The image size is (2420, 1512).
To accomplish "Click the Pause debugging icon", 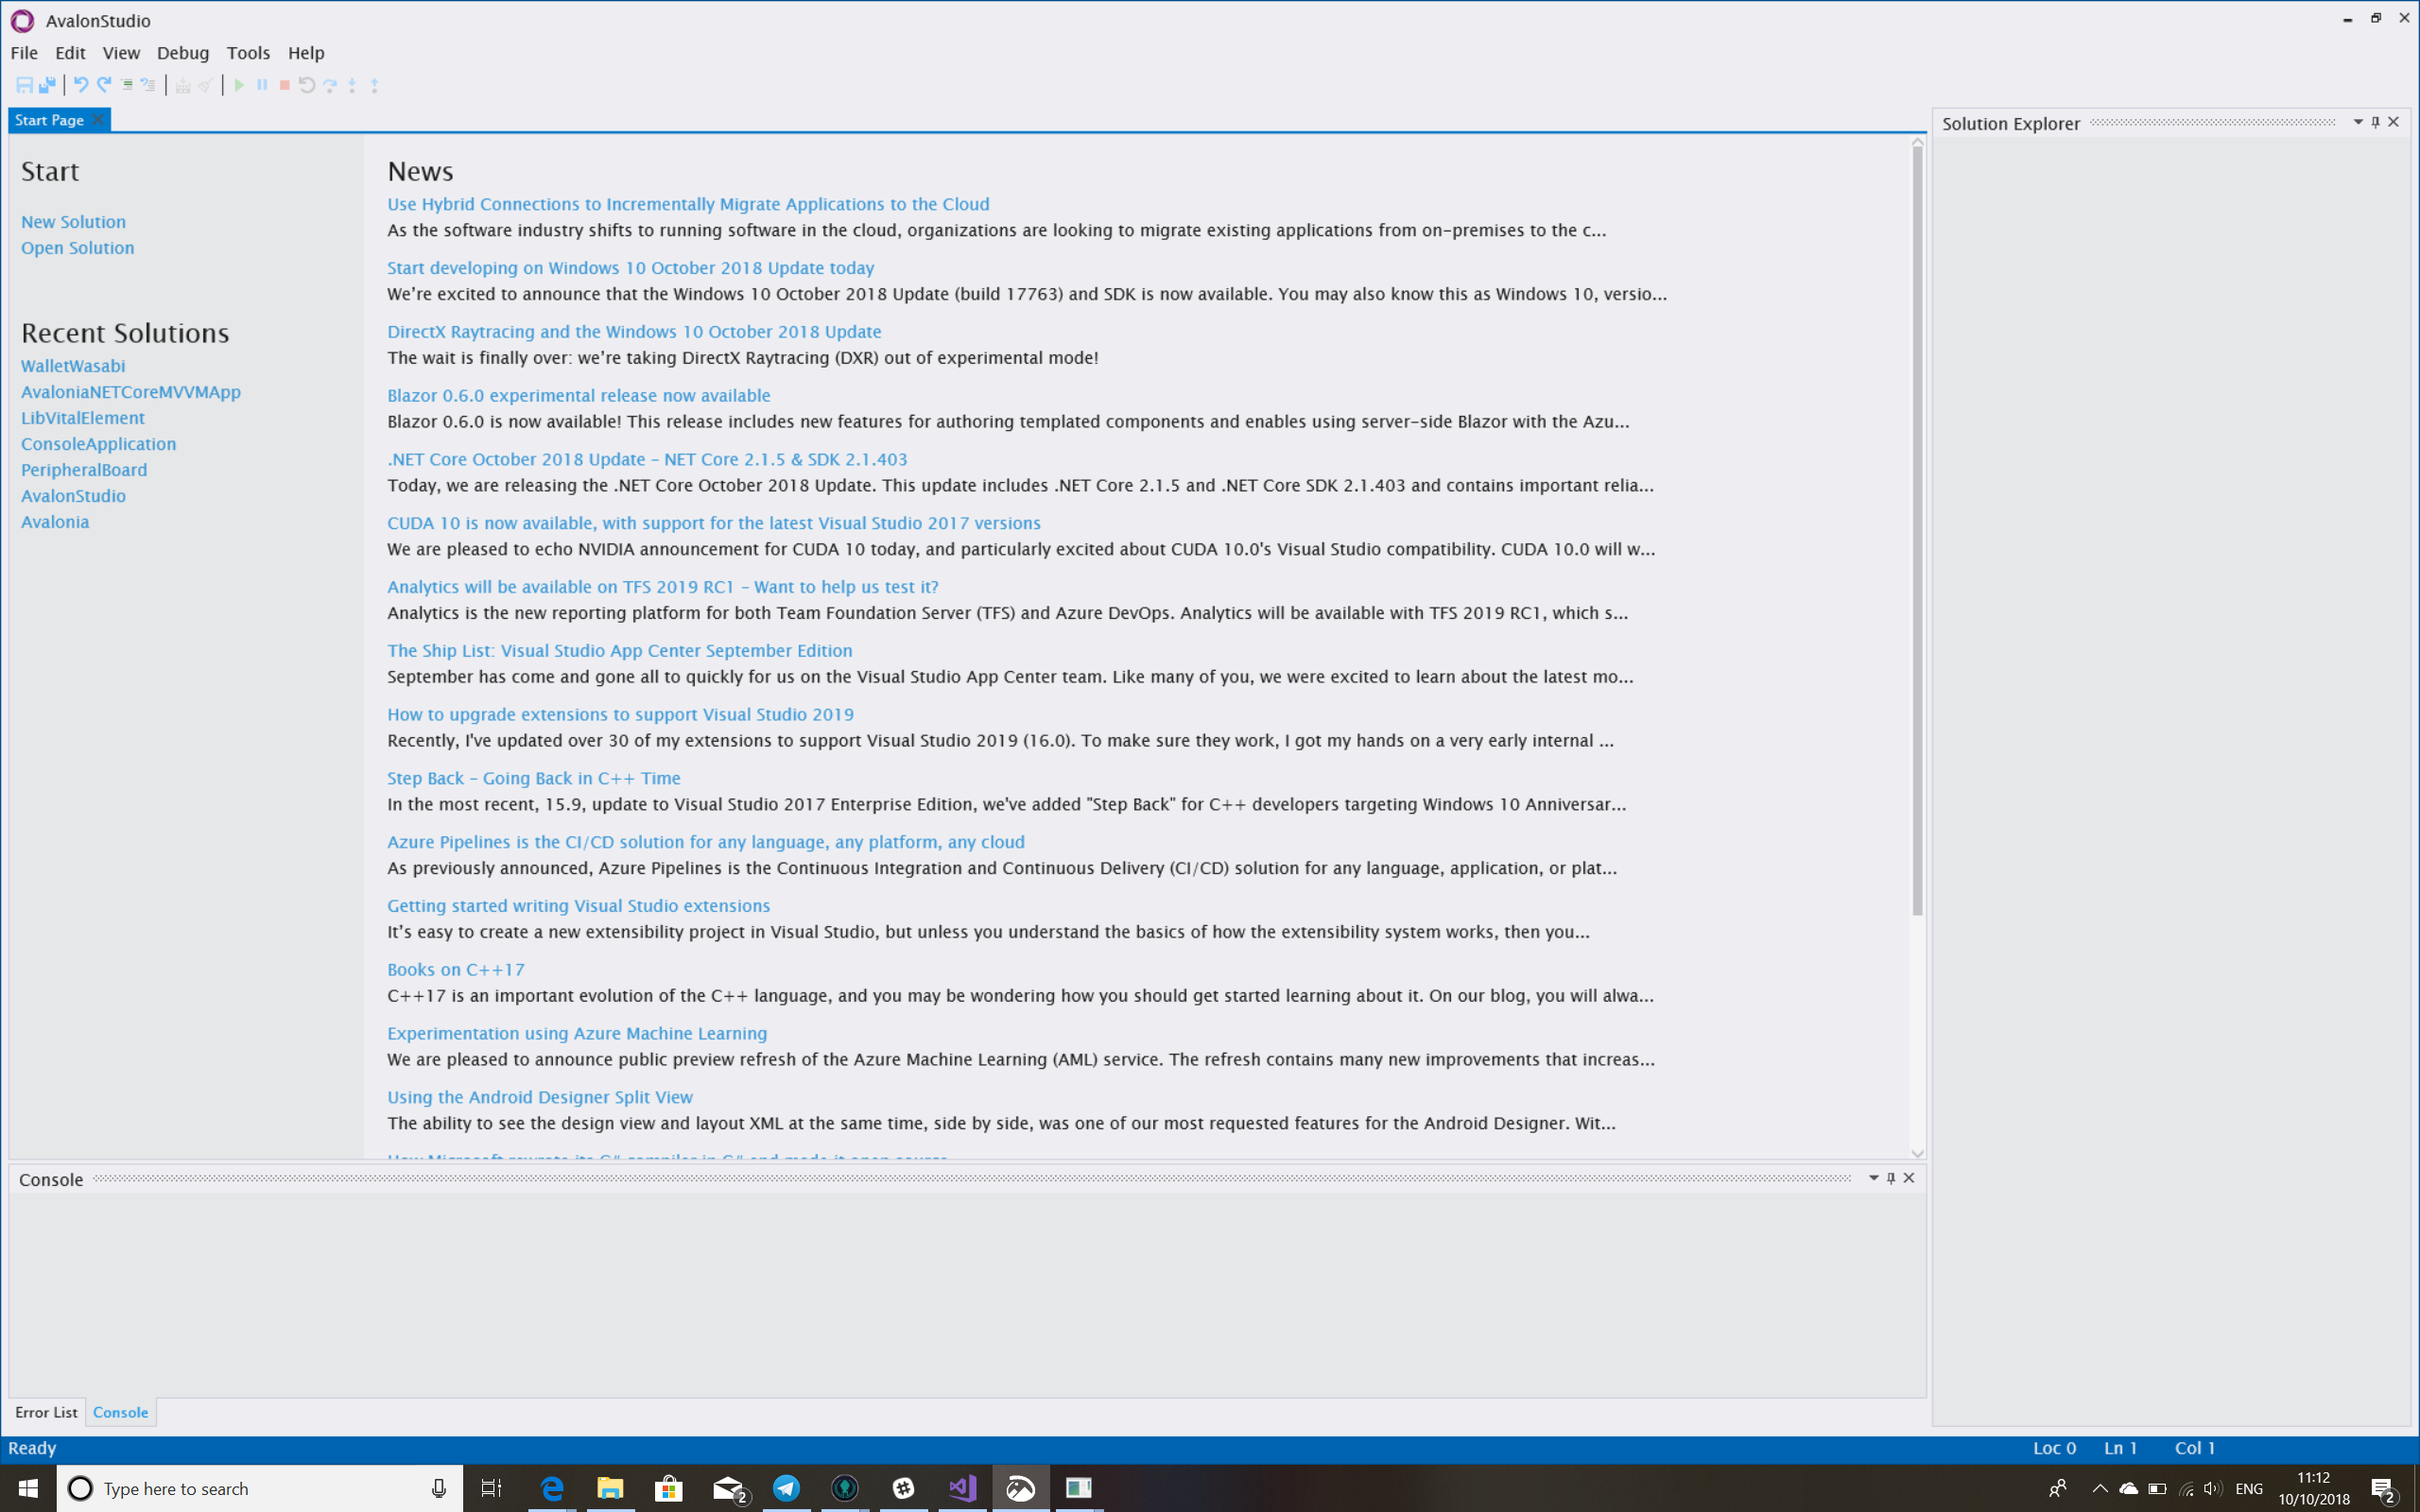I will 262,85.
